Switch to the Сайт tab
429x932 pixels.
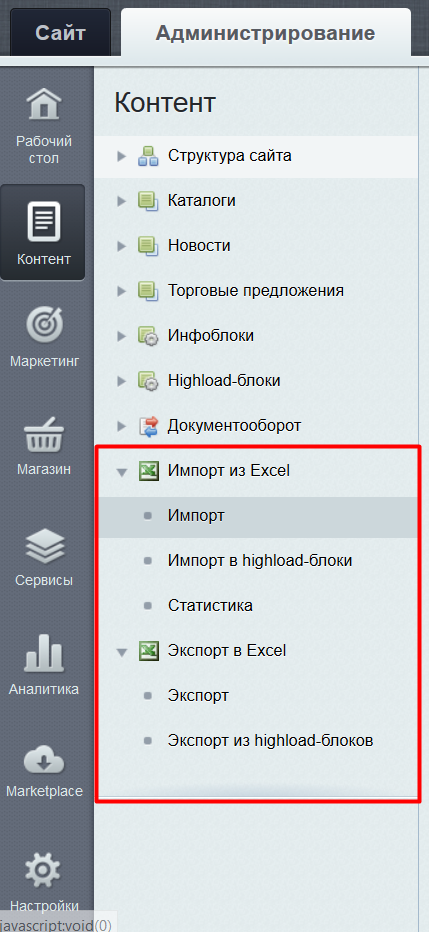click(60, 33)
